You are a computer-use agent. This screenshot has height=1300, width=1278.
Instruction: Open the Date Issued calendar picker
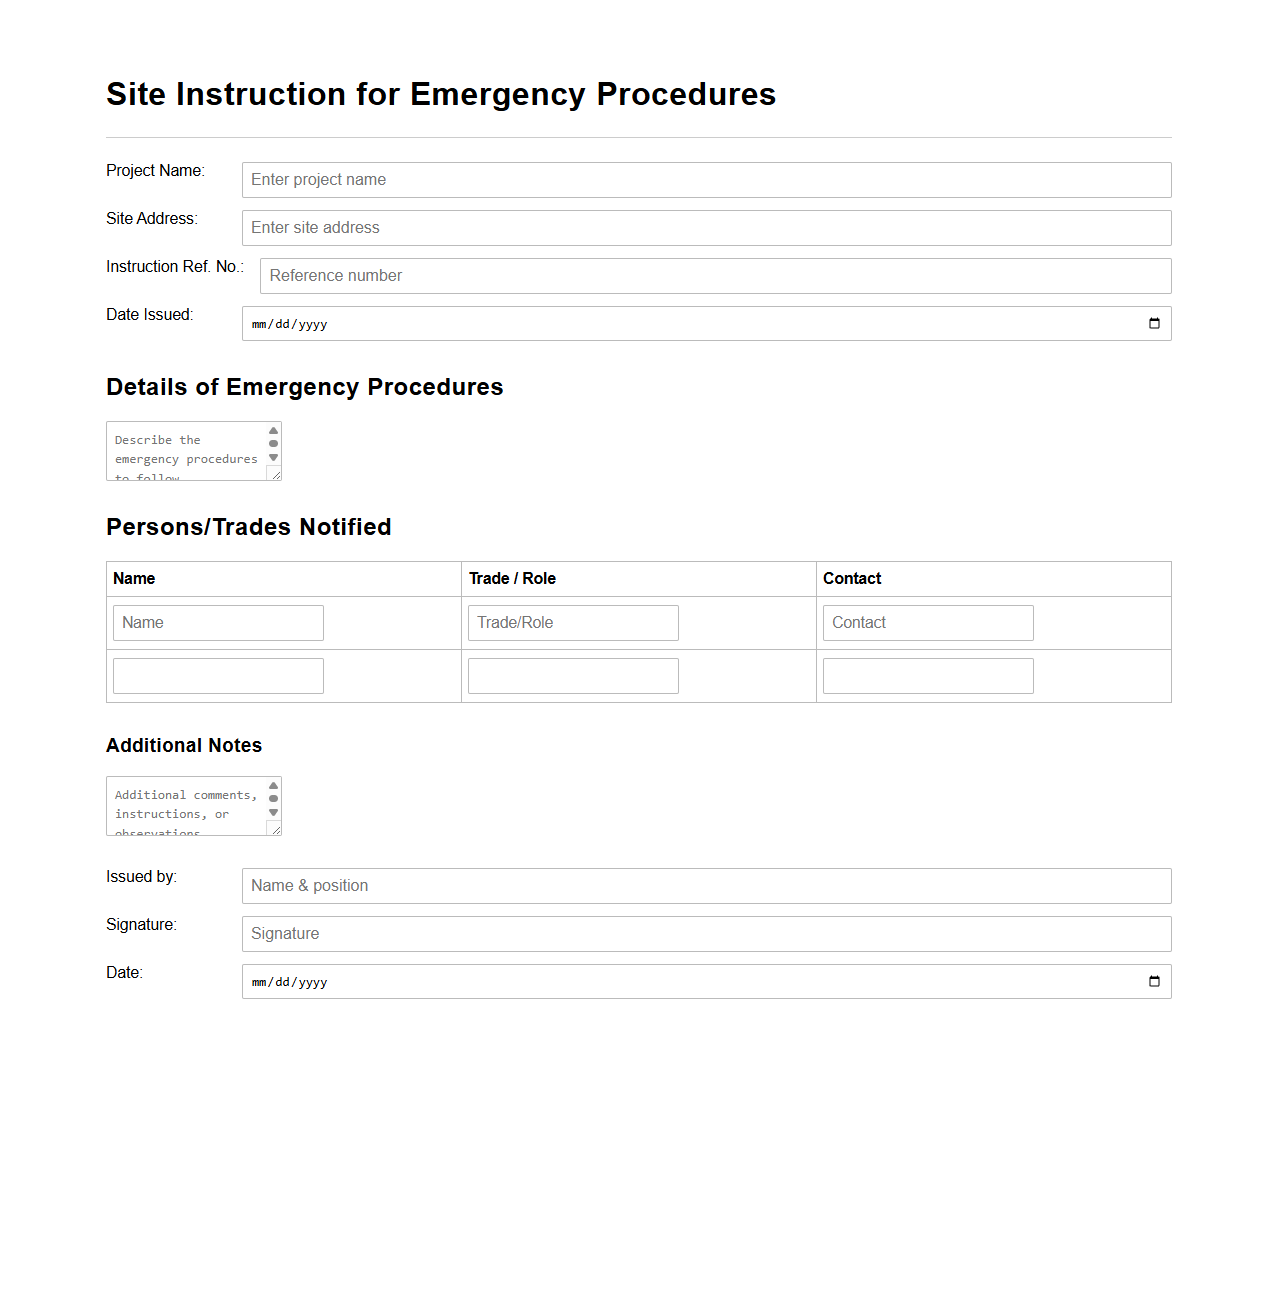(1152, 323)
